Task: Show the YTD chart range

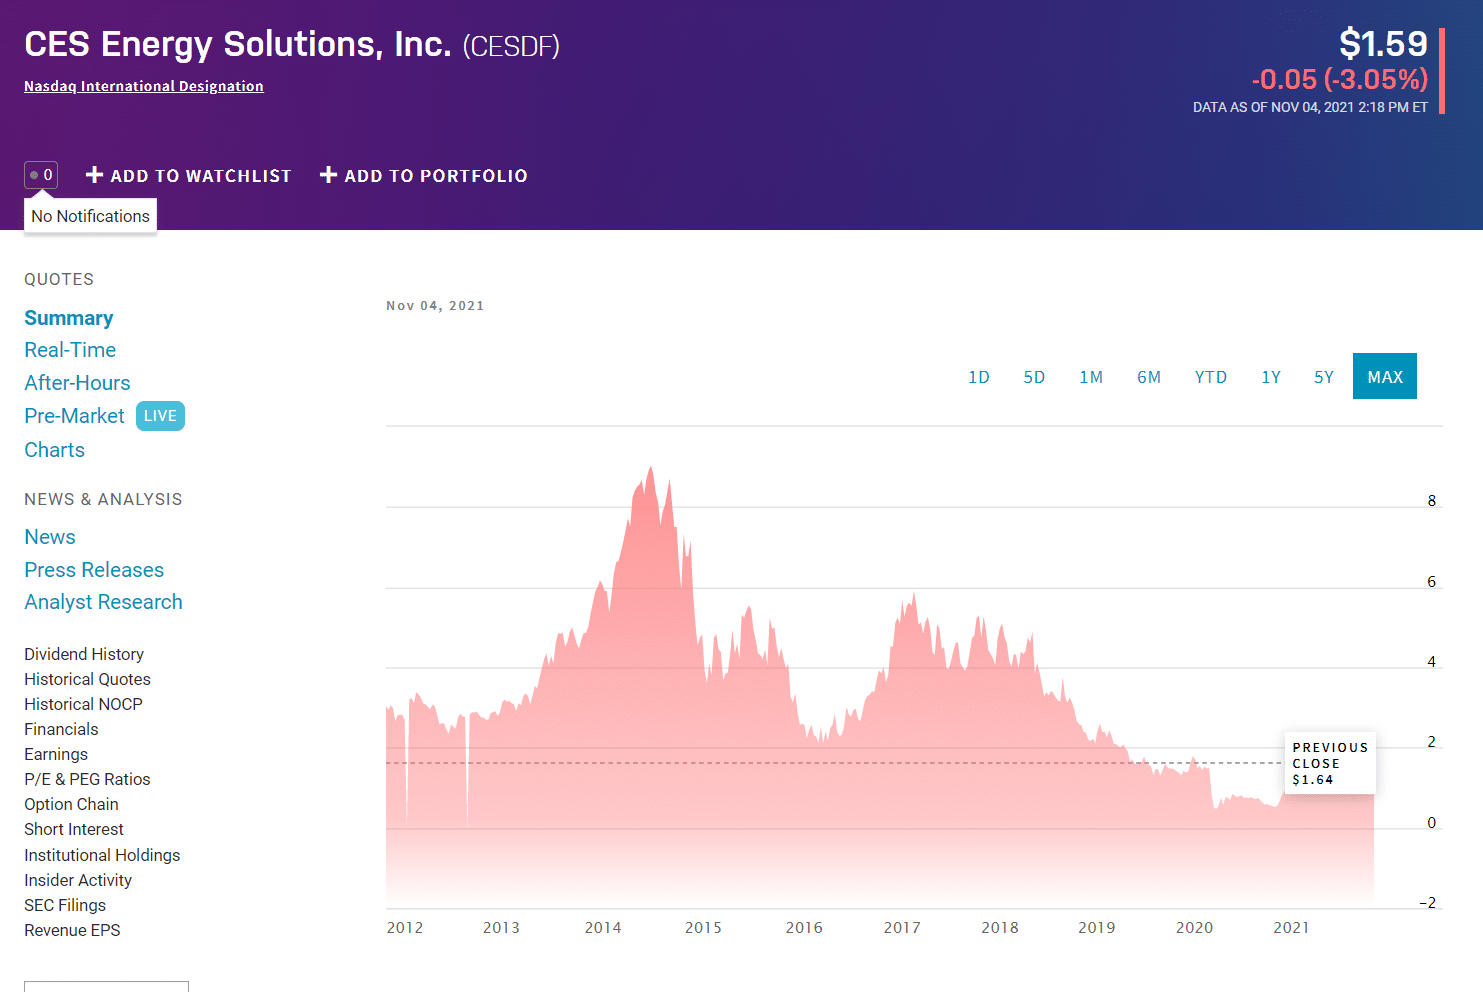Action: [1211, 377]
